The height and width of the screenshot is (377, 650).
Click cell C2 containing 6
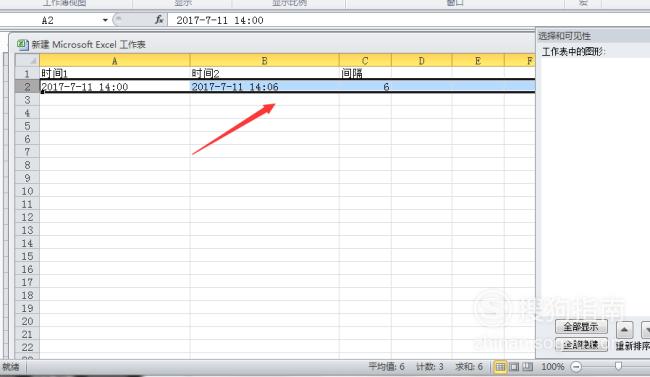click(365, 86)
